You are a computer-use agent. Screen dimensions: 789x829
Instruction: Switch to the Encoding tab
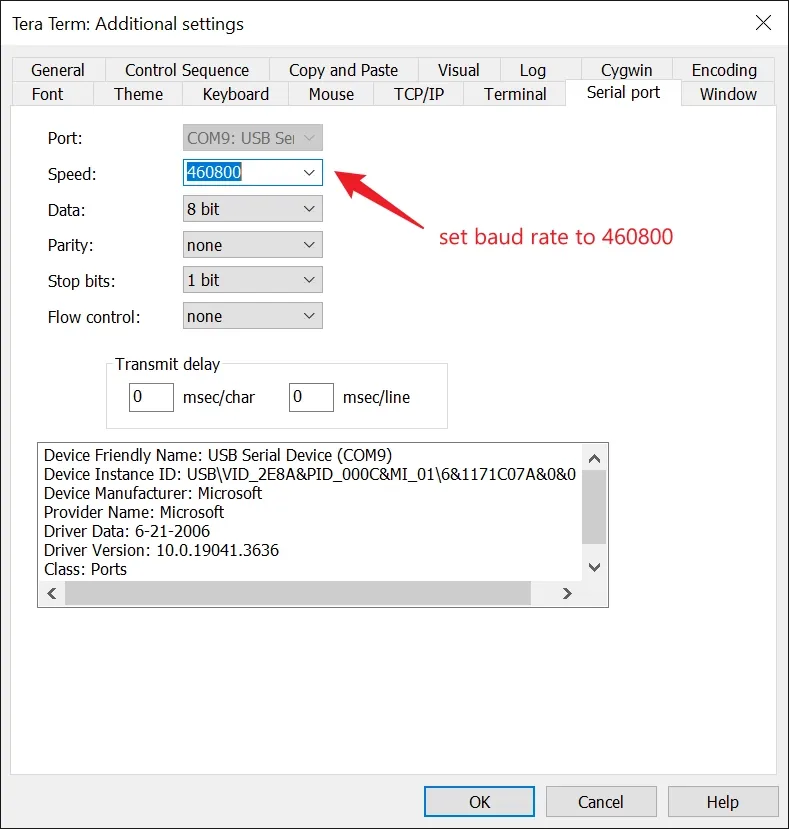724,70
